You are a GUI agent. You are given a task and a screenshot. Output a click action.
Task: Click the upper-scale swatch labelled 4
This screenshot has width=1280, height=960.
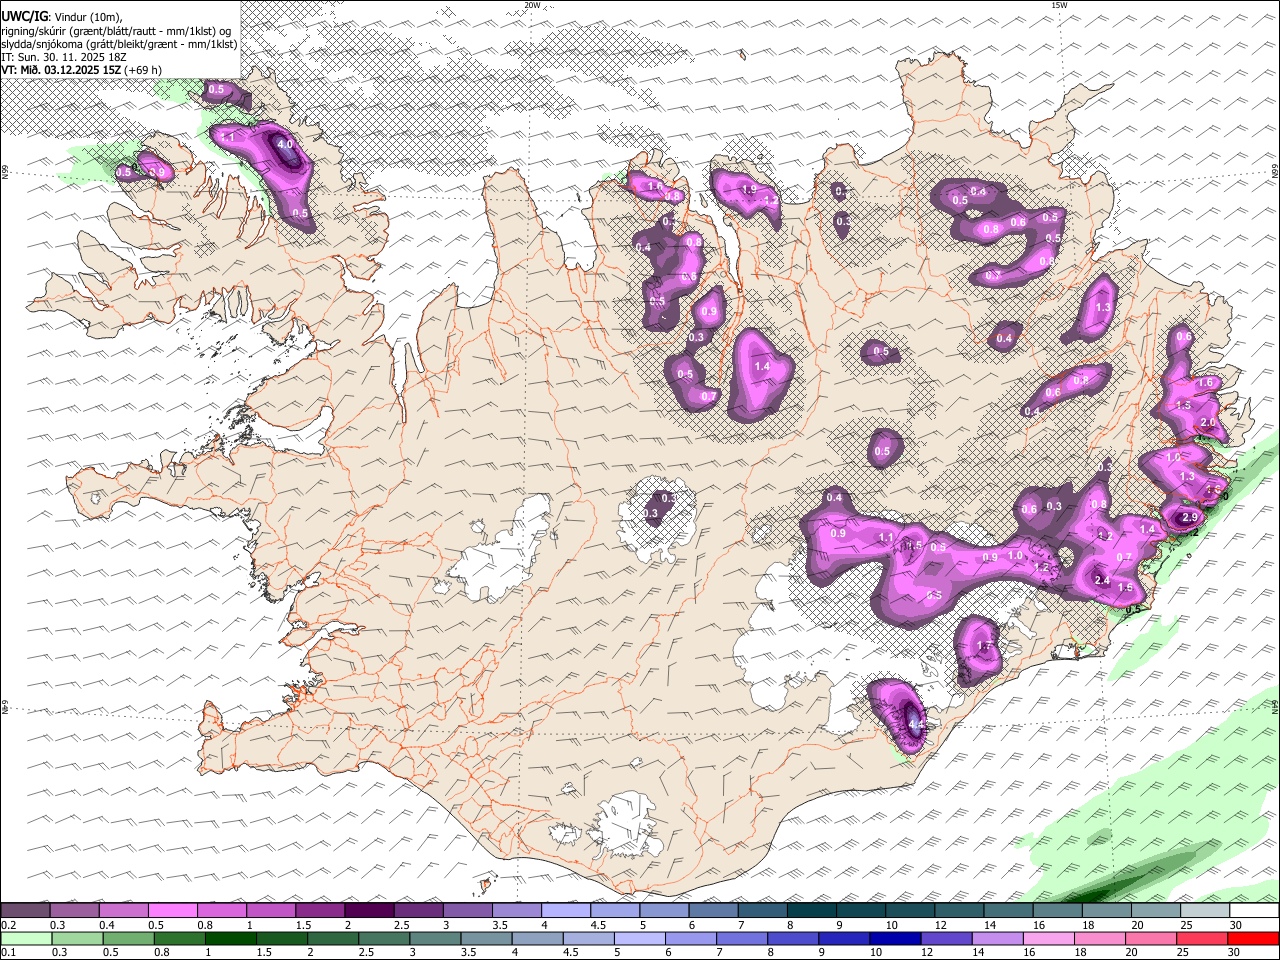[x=566, y=911]
